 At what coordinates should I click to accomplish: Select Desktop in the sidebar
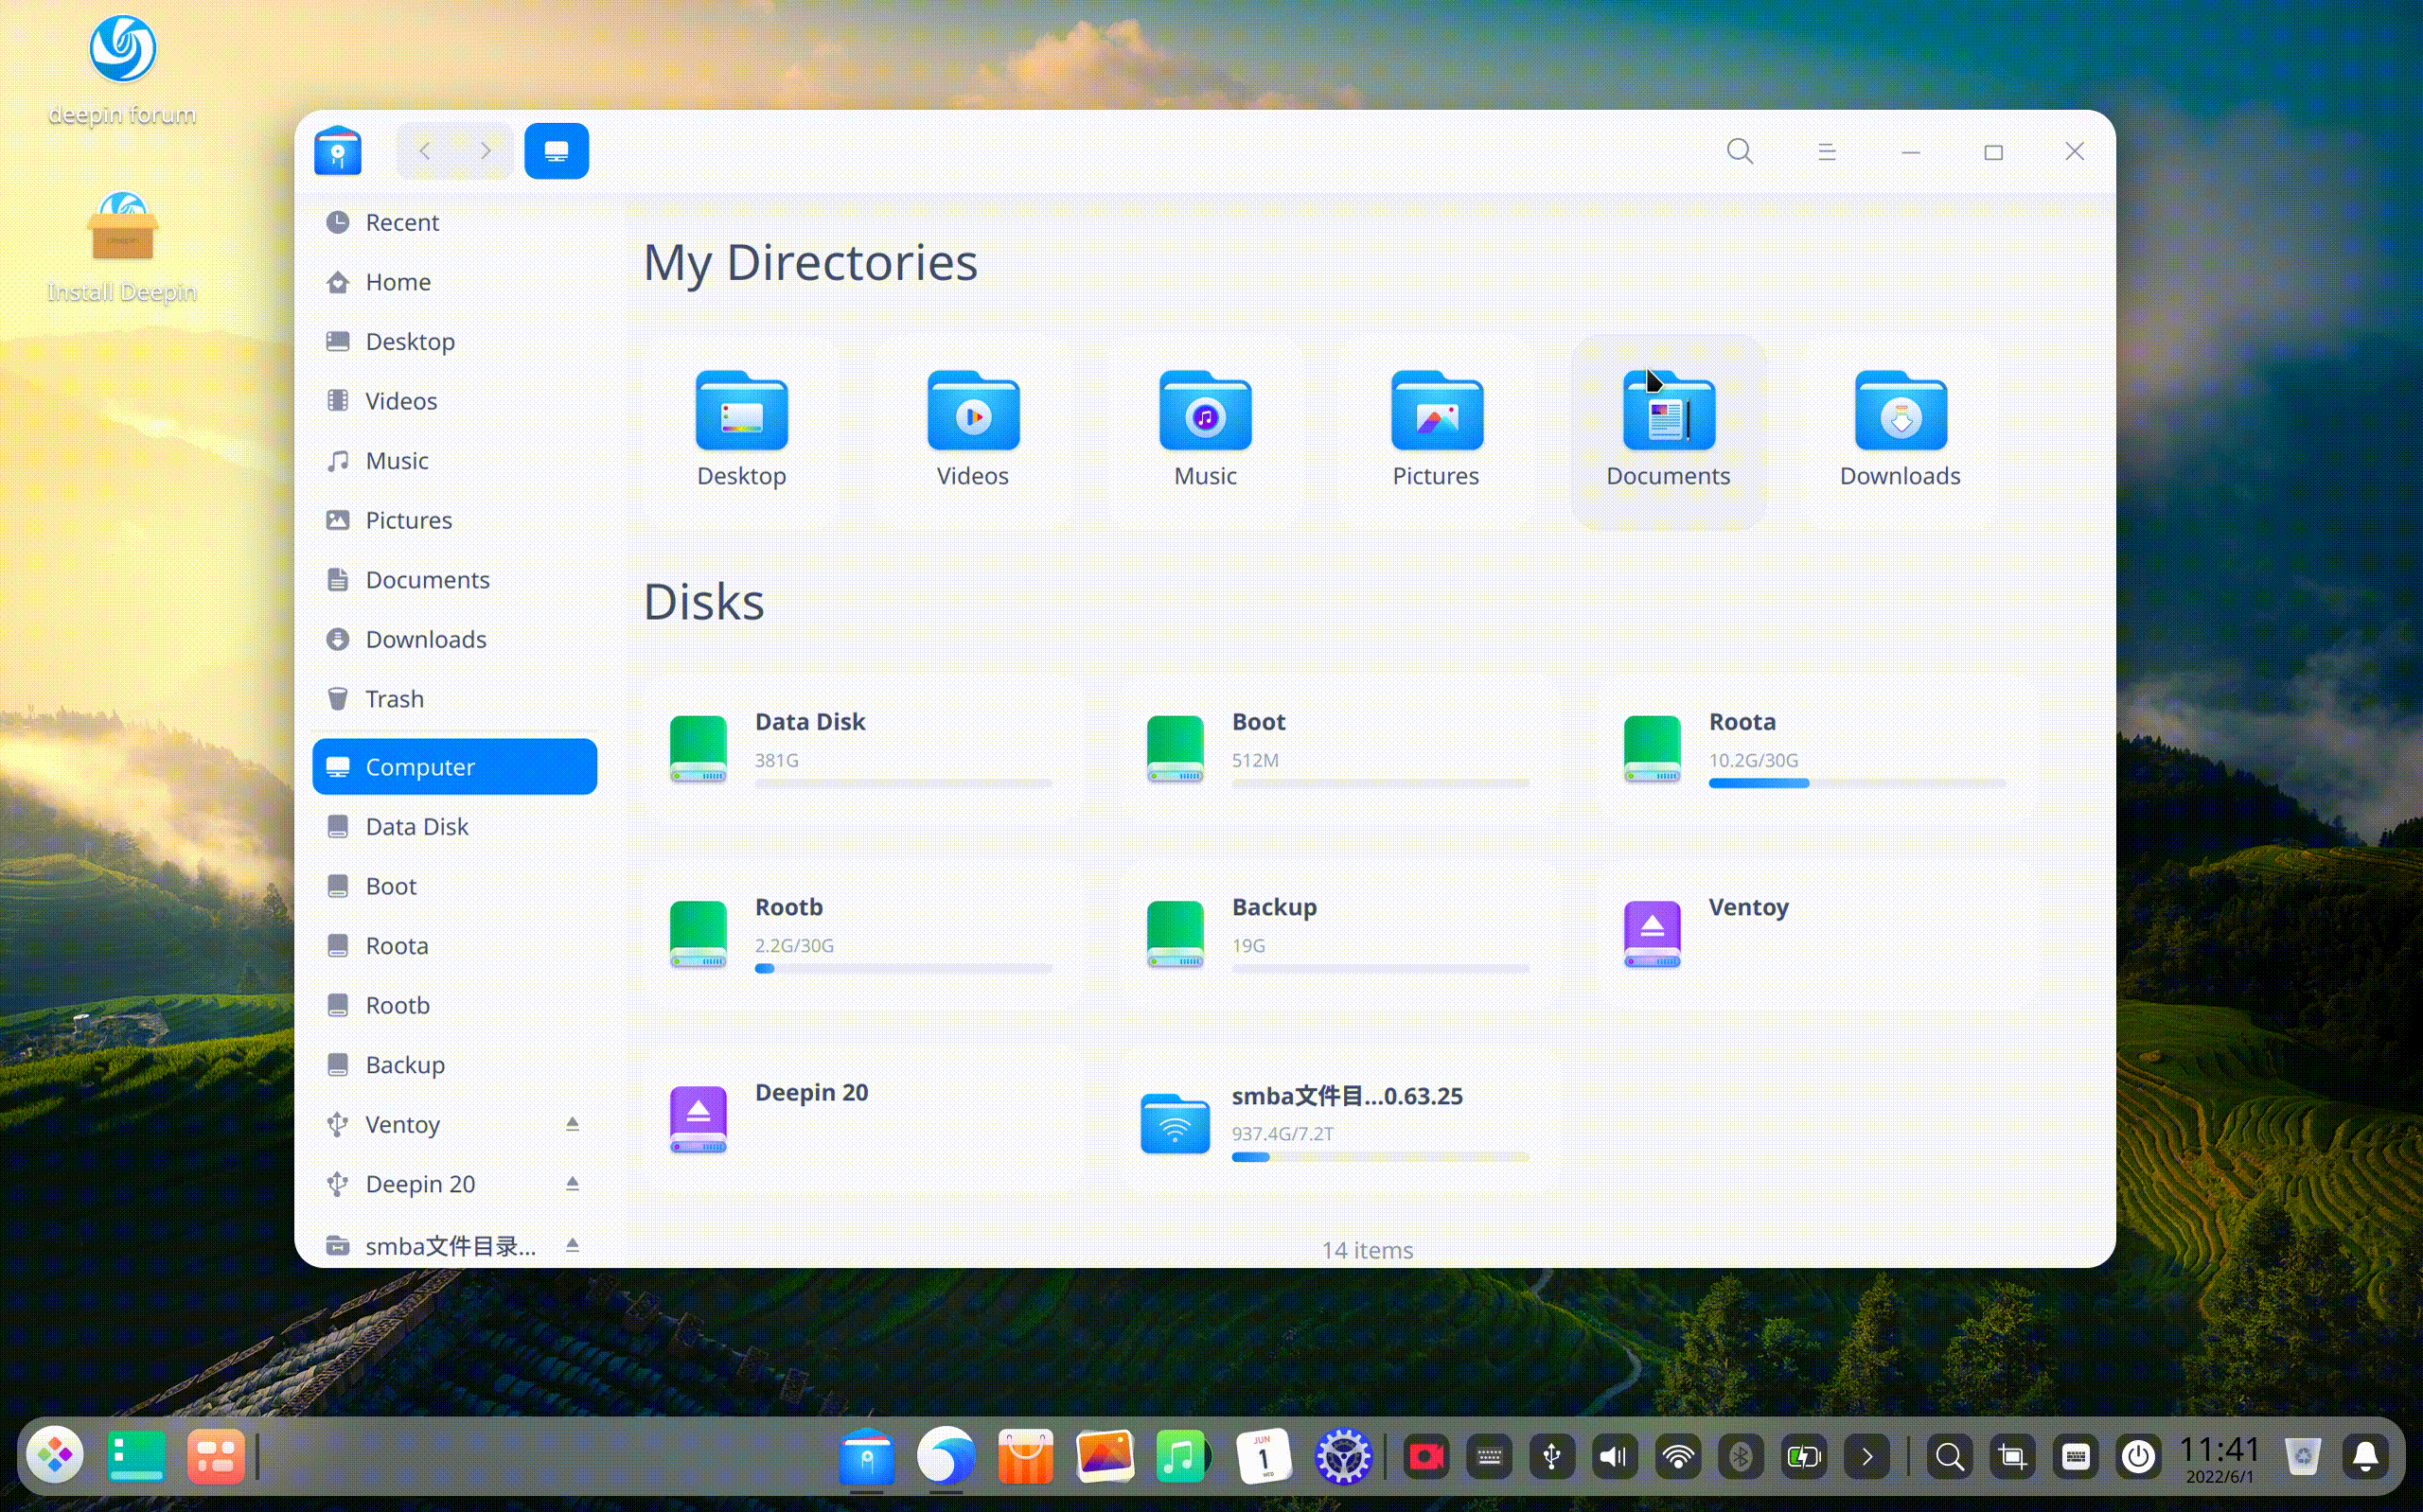coord(454,341)
